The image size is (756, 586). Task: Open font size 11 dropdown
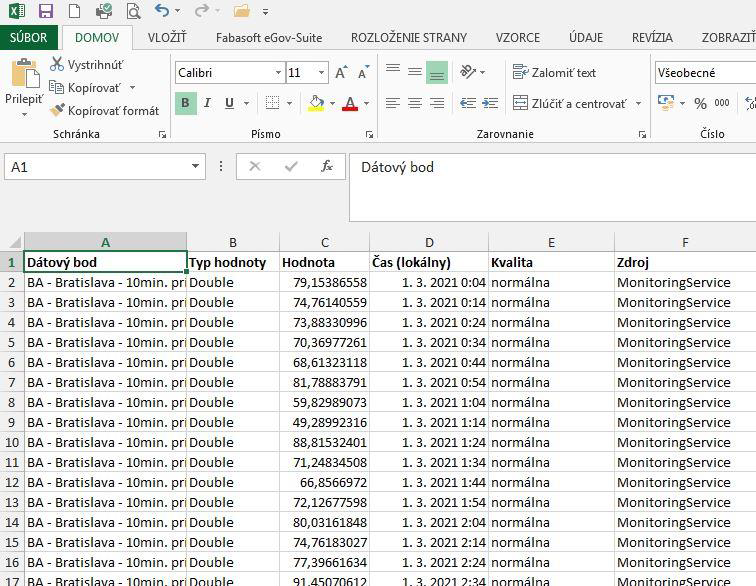click(322, 73)
